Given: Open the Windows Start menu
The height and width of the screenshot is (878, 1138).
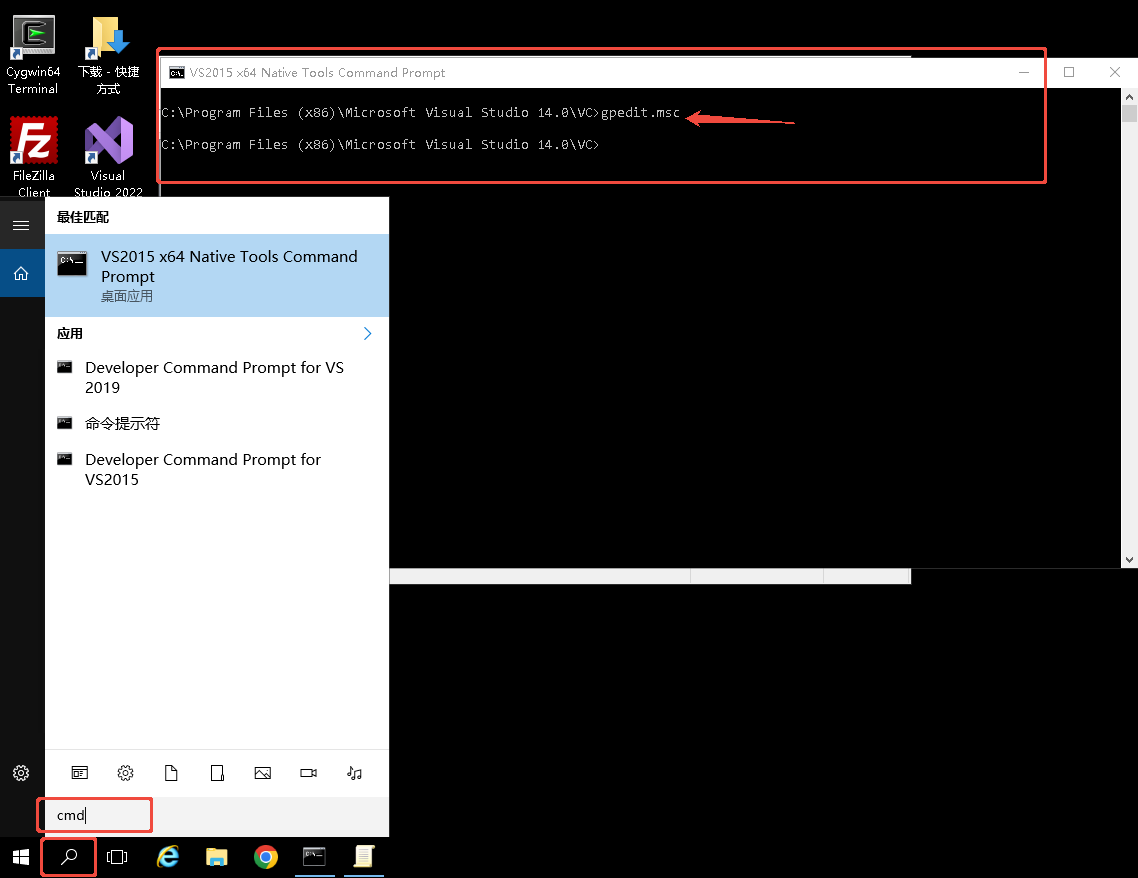Looking at the screenshot, I should [21, 857].
